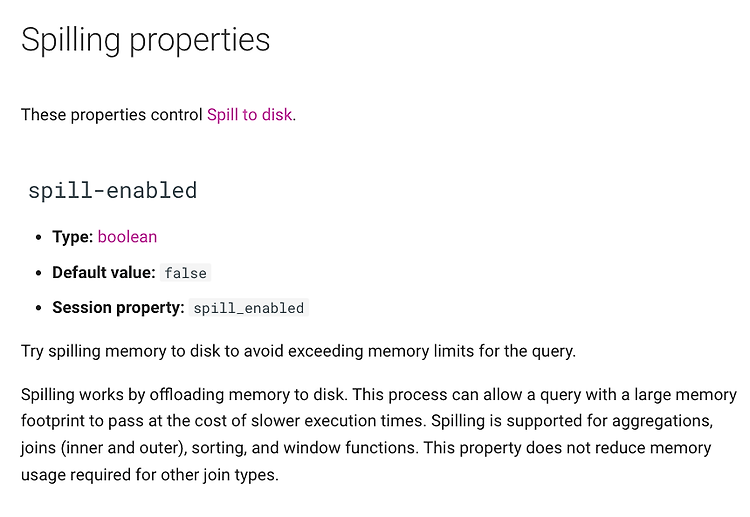Click the sentence starting "Try spilling memory"

(x=298, y=351)
